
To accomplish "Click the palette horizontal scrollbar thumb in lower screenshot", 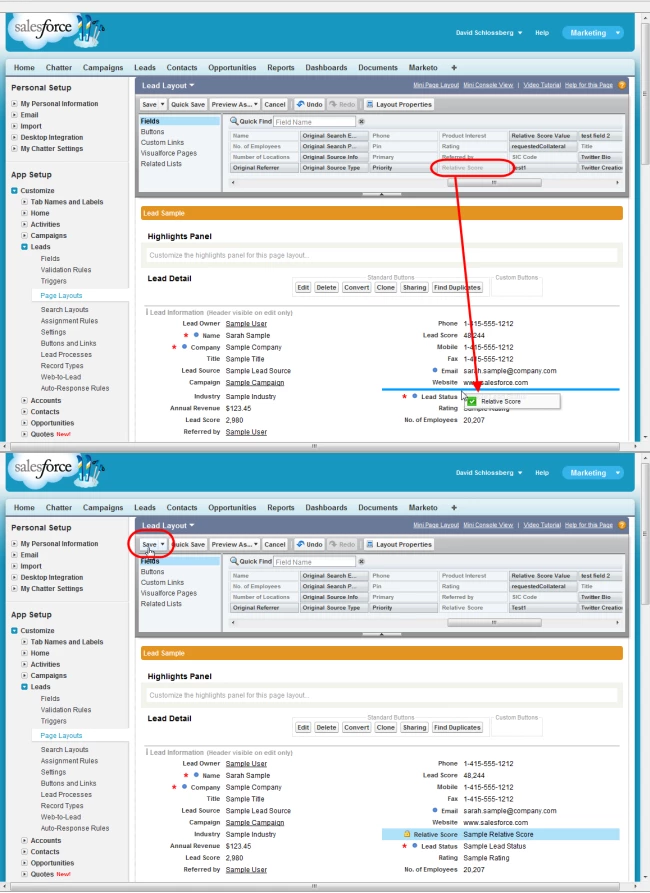I will click(494, 623).
